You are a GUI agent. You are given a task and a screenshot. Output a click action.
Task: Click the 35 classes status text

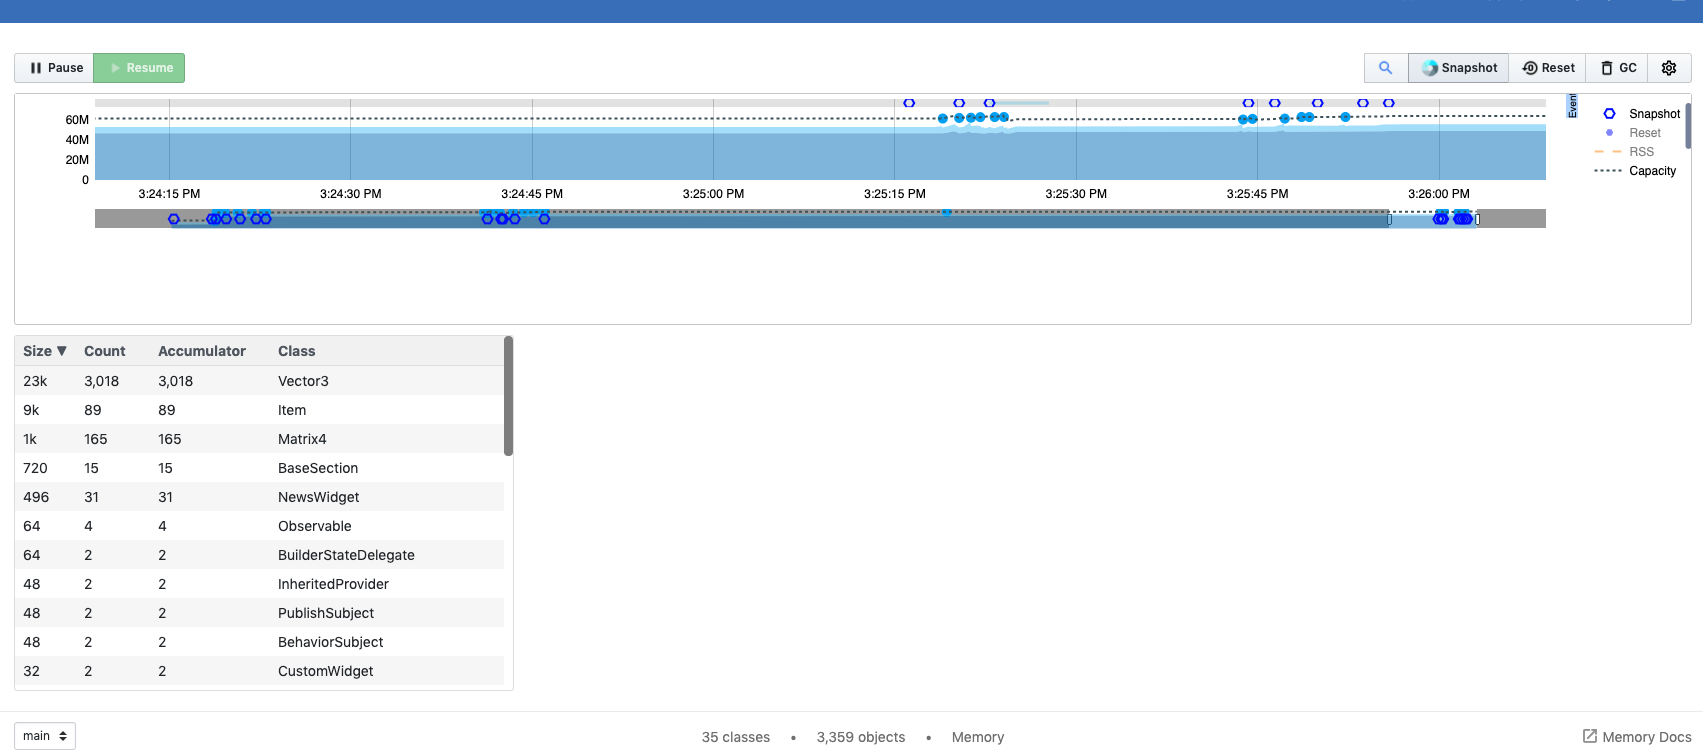[736, 737]
